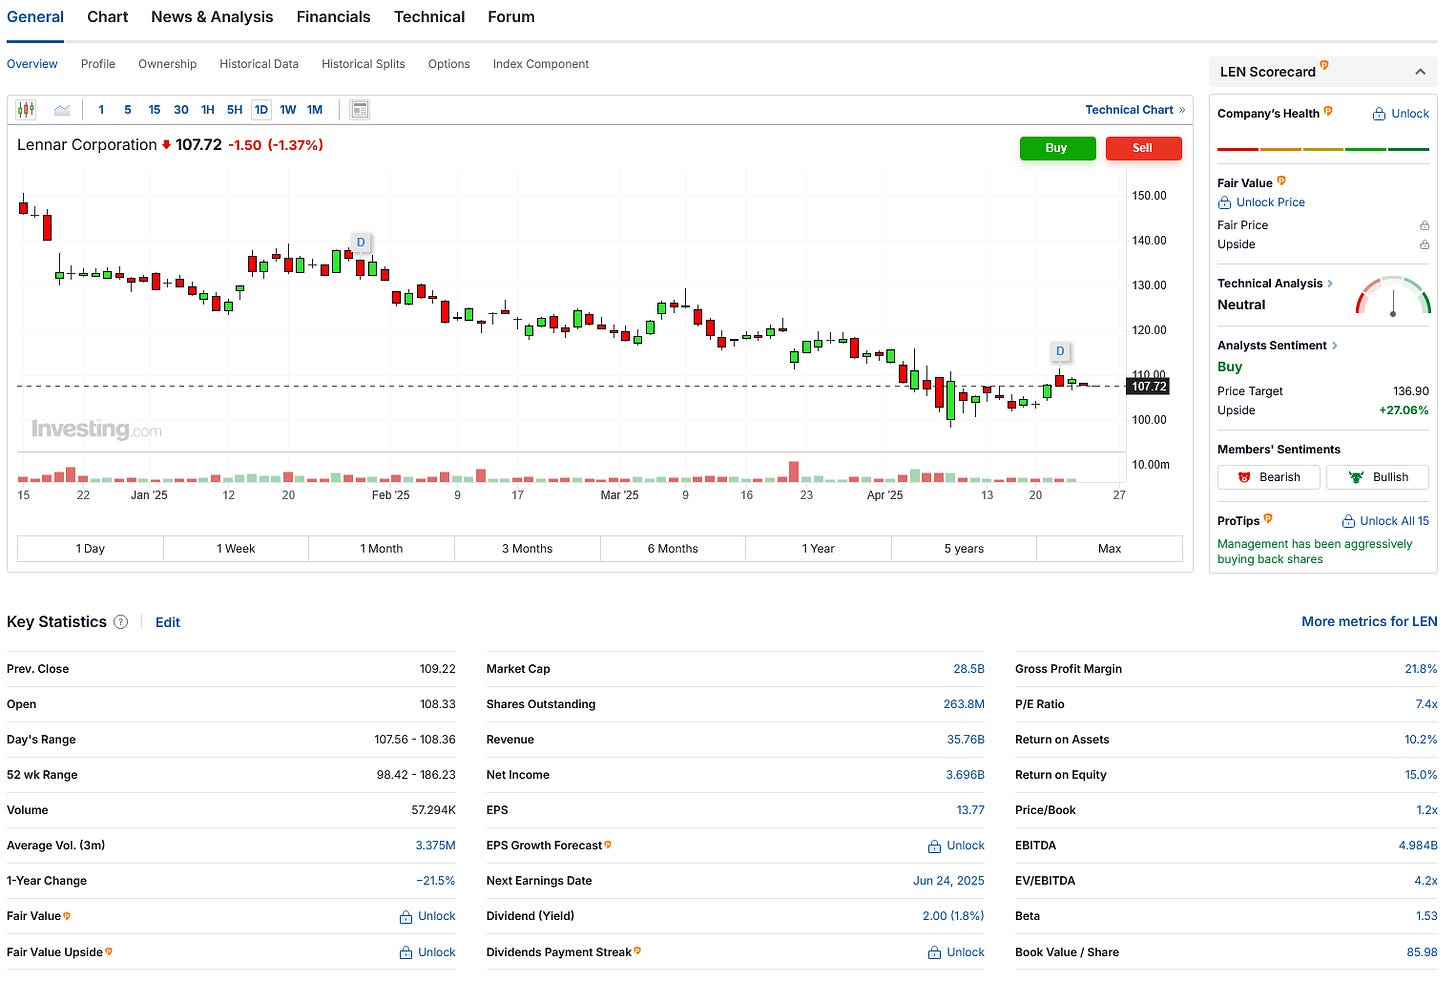This screenshot has height=985, width=1456.
Task: Select the 1 Day range button
Action: [90, 549]
